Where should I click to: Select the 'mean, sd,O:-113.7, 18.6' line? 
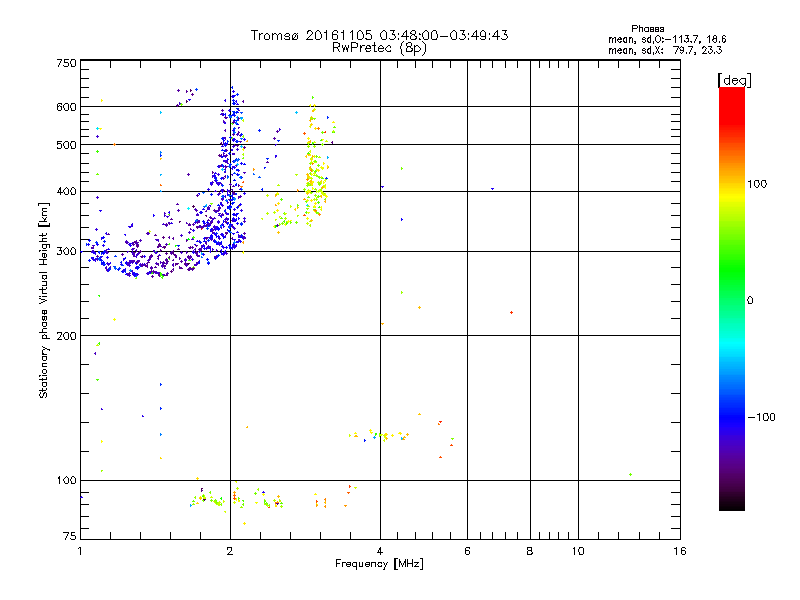coord(667,39)
